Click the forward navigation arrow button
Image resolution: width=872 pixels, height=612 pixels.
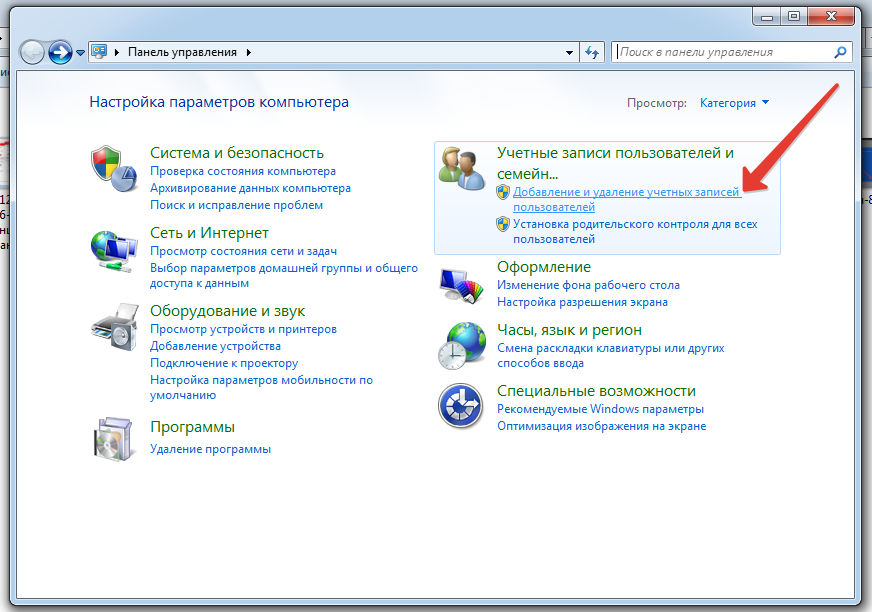(60, 52)
